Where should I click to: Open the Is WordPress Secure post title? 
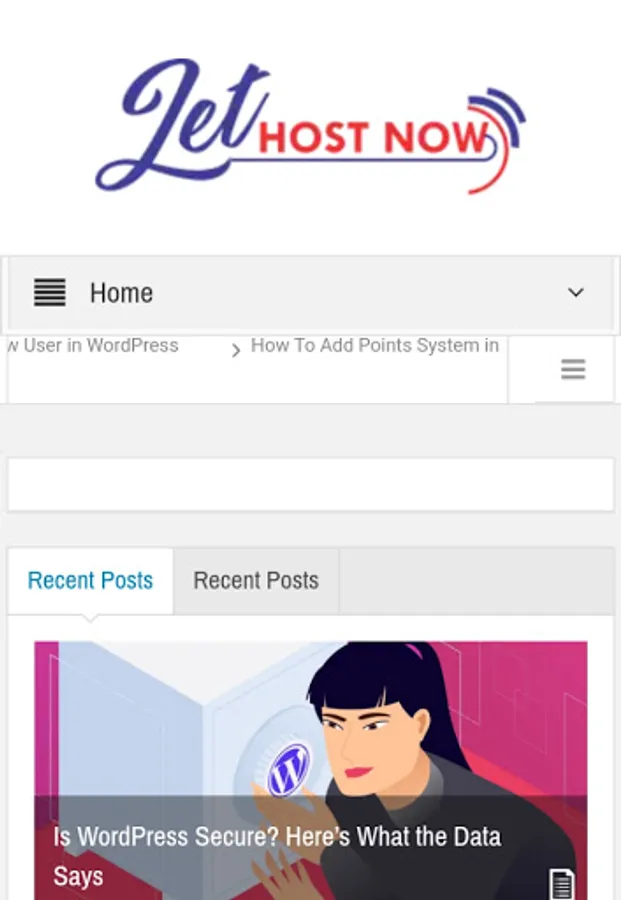coord(277,856)
